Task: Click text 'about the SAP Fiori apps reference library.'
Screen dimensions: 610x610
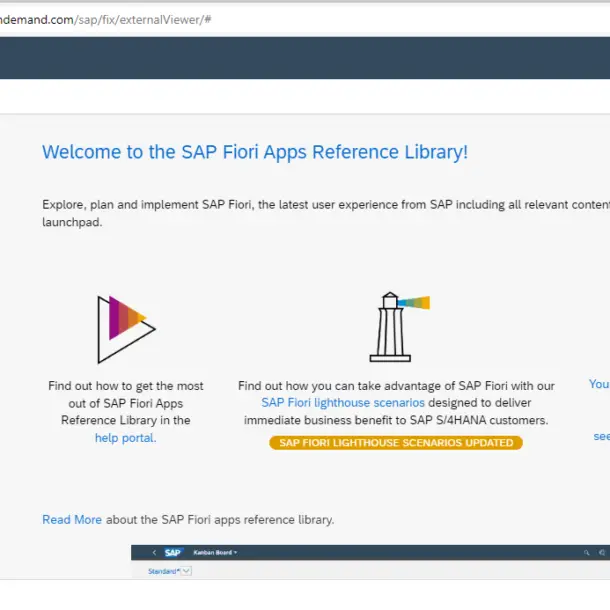Action: 220,520
